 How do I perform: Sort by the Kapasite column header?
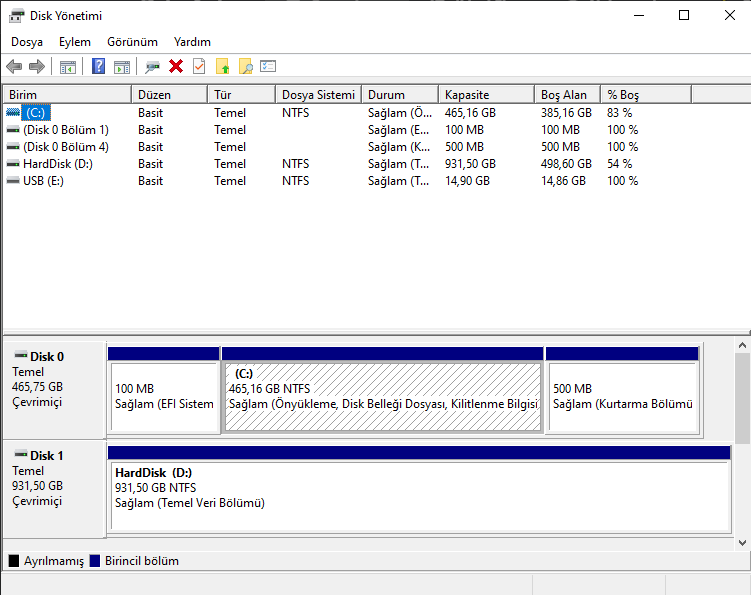[486, 94]
